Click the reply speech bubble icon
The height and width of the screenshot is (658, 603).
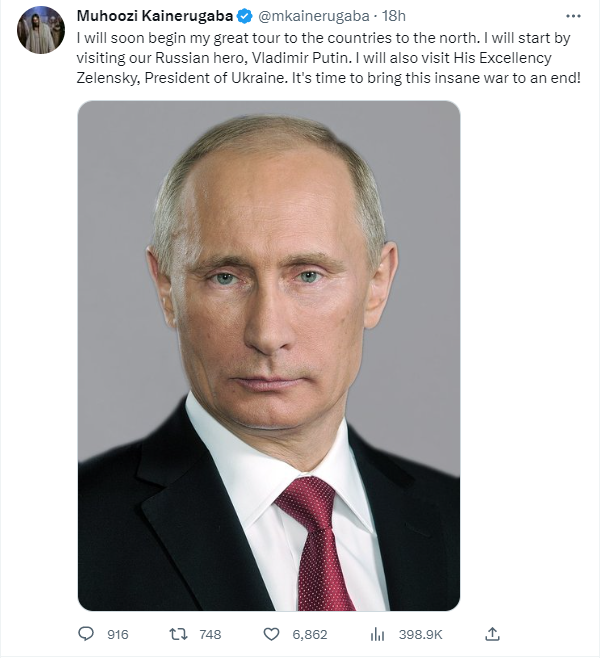tap(86, 634)
